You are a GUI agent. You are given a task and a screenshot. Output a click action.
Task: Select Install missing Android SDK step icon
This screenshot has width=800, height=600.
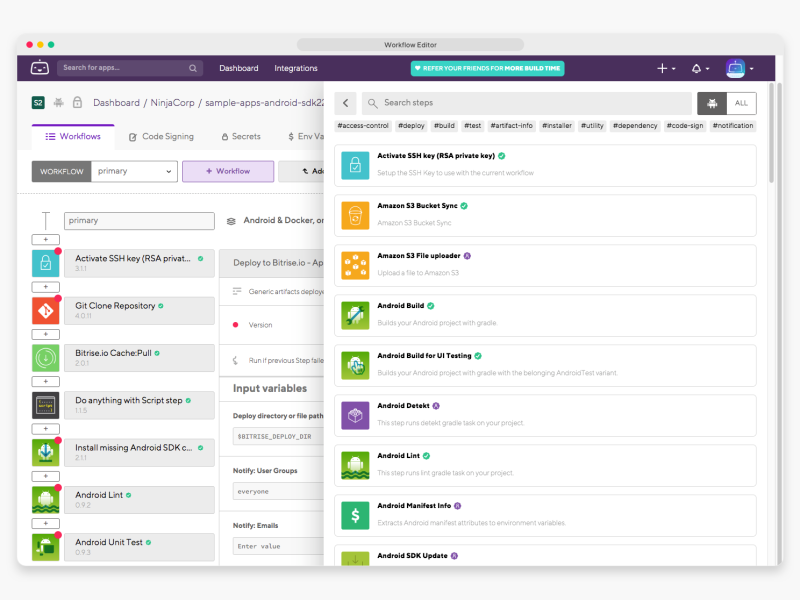point(45,453)
